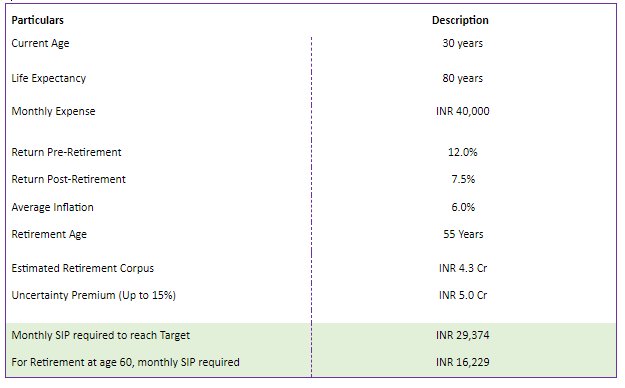Screen dimensions: 625x388
Task: Select the Current Age label
Action: coord(40,43)
